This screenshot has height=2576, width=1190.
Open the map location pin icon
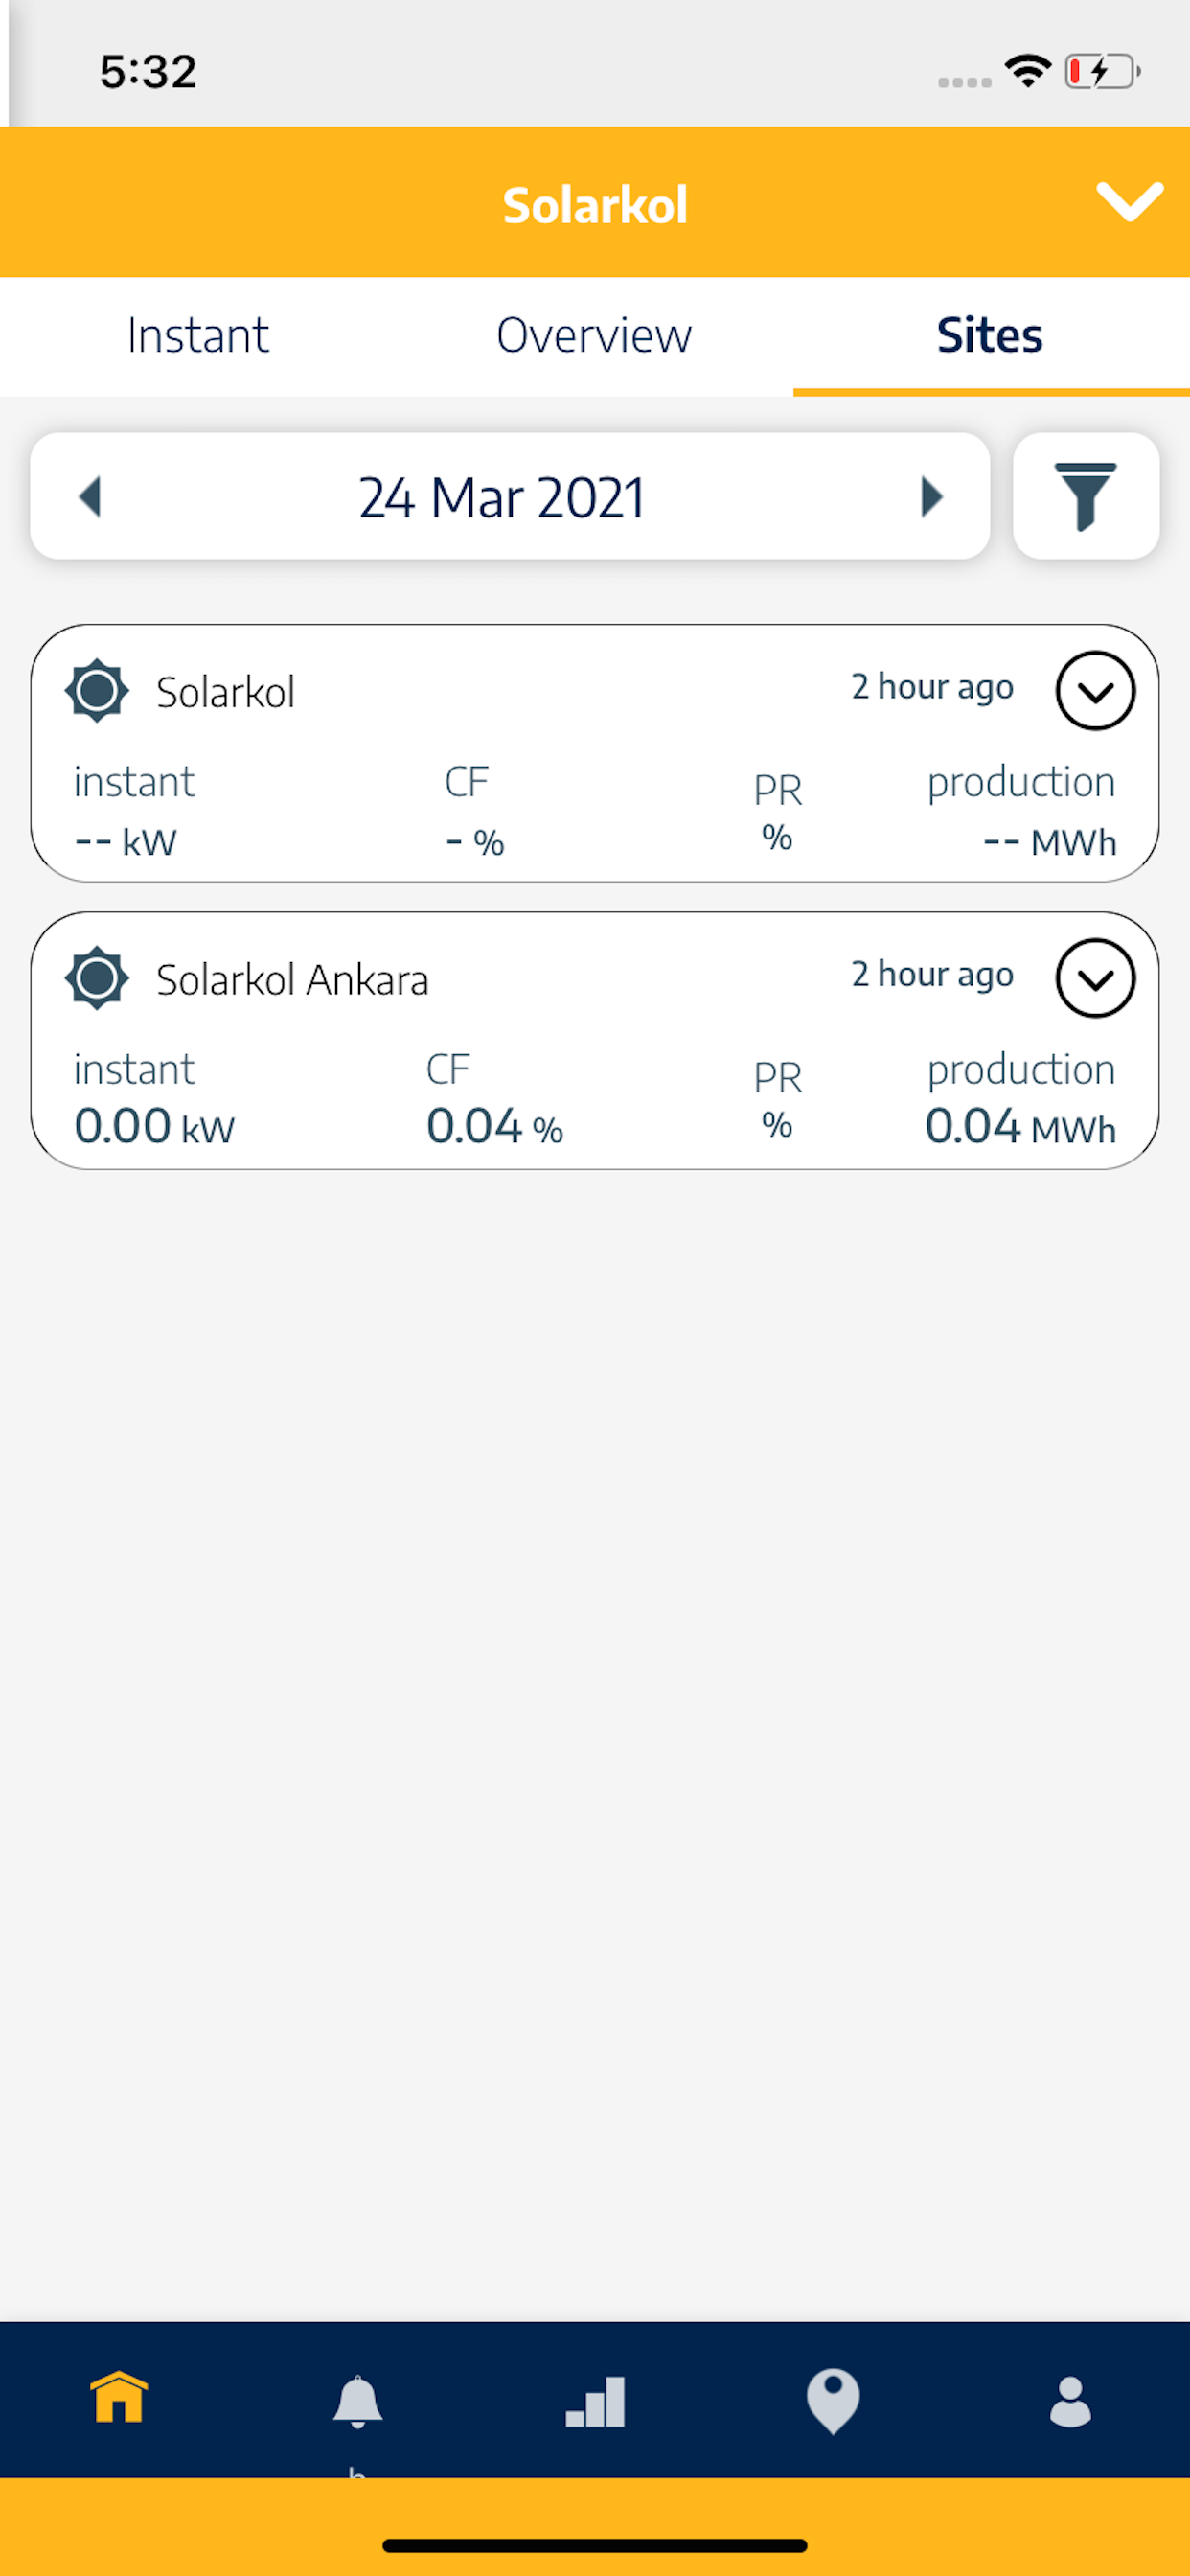(832, 2400)
